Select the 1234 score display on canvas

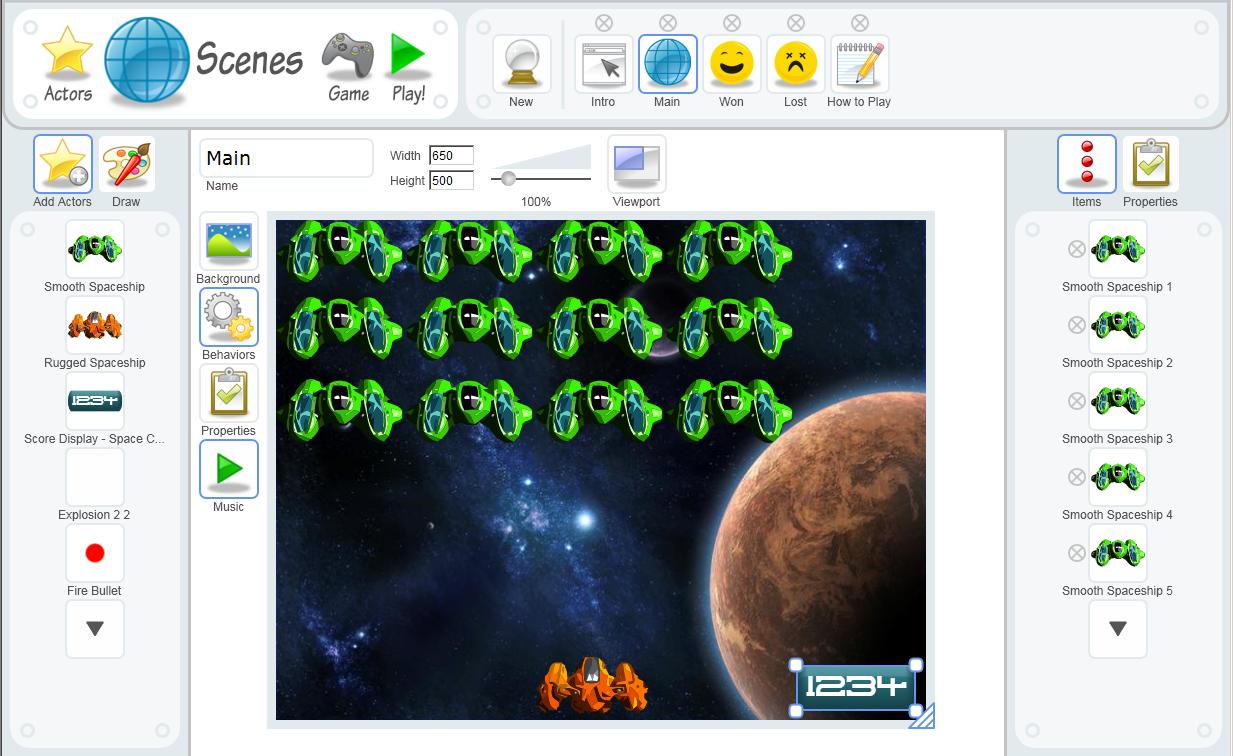tap(856, 687)
